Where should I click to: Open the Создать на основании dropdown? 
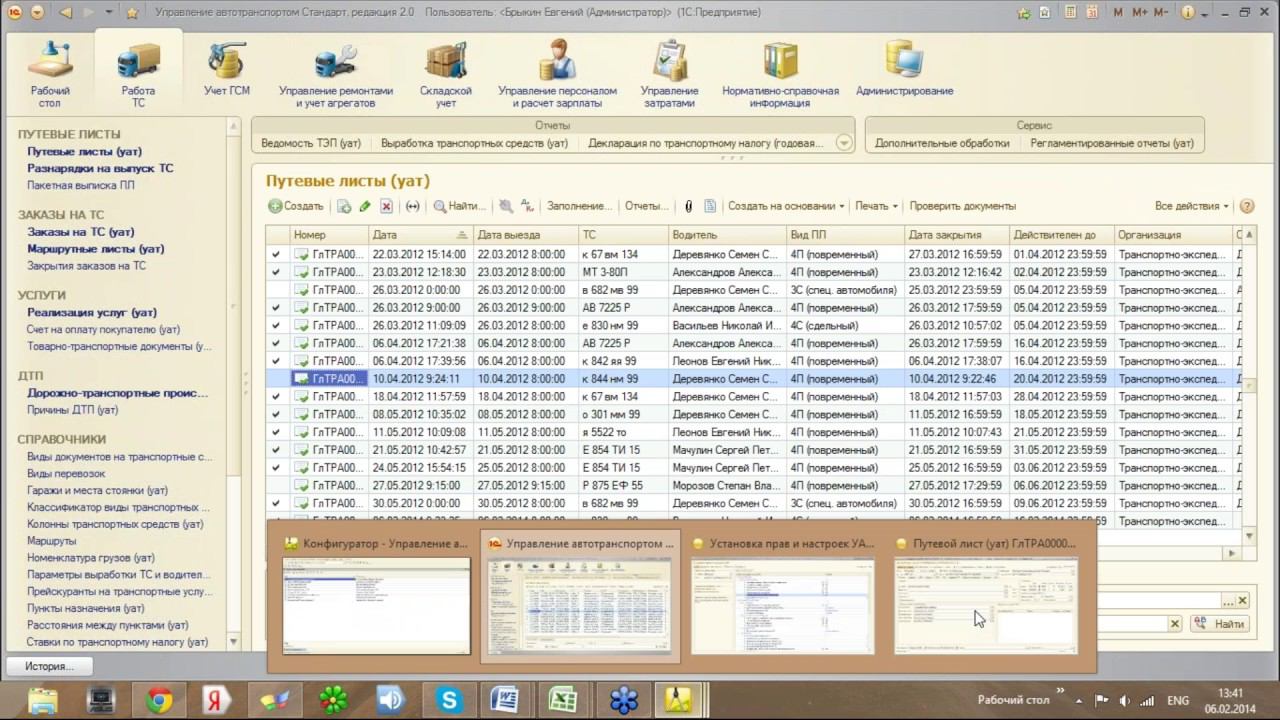[x=786, y=206]
